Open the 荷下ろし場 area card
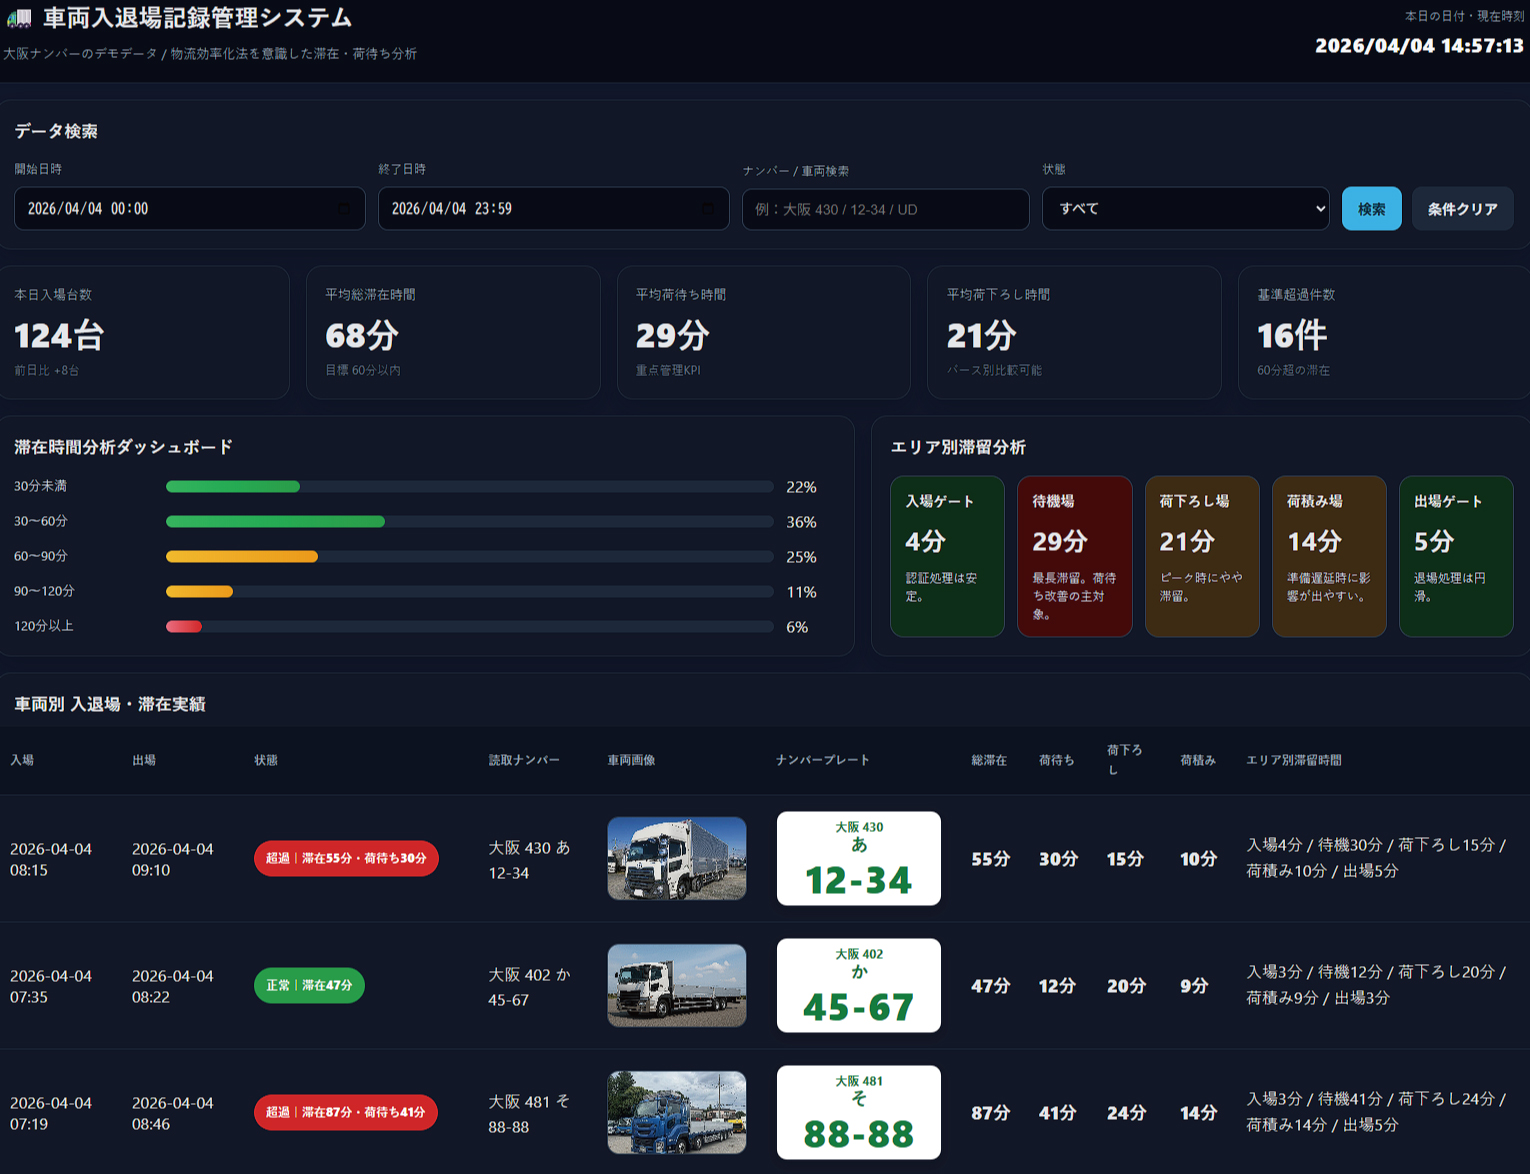 (1201, 556)
